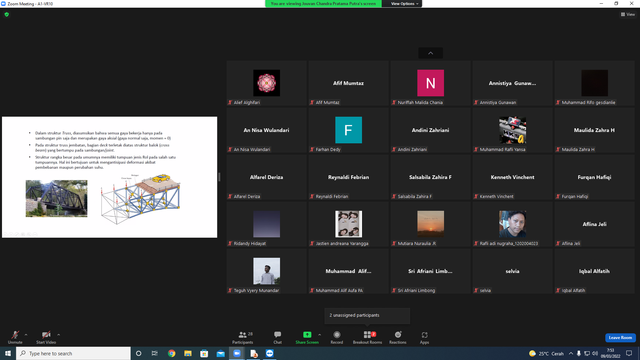
Task: Open the Windows Start menu
Action: pyautogui.click(x=8, y=353)
